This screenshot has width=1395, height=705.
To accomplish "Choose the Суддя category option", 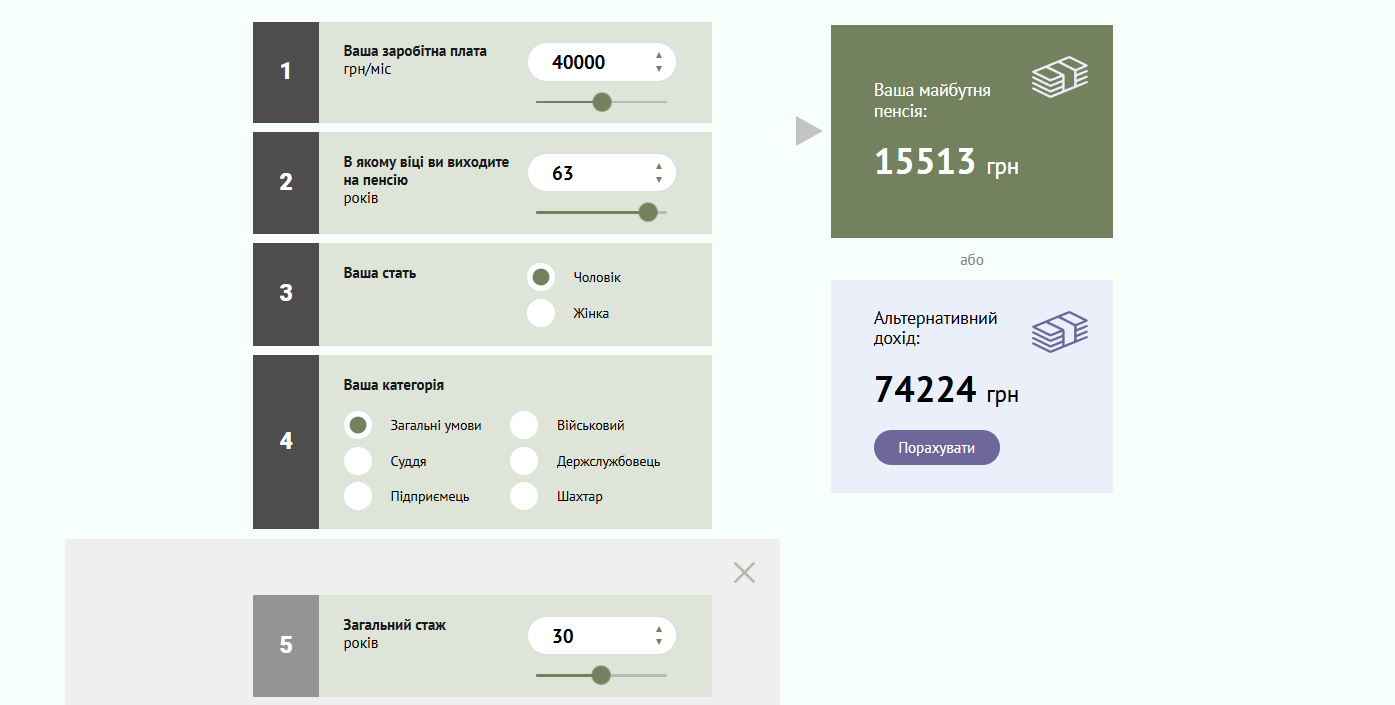I will (358, 461).
